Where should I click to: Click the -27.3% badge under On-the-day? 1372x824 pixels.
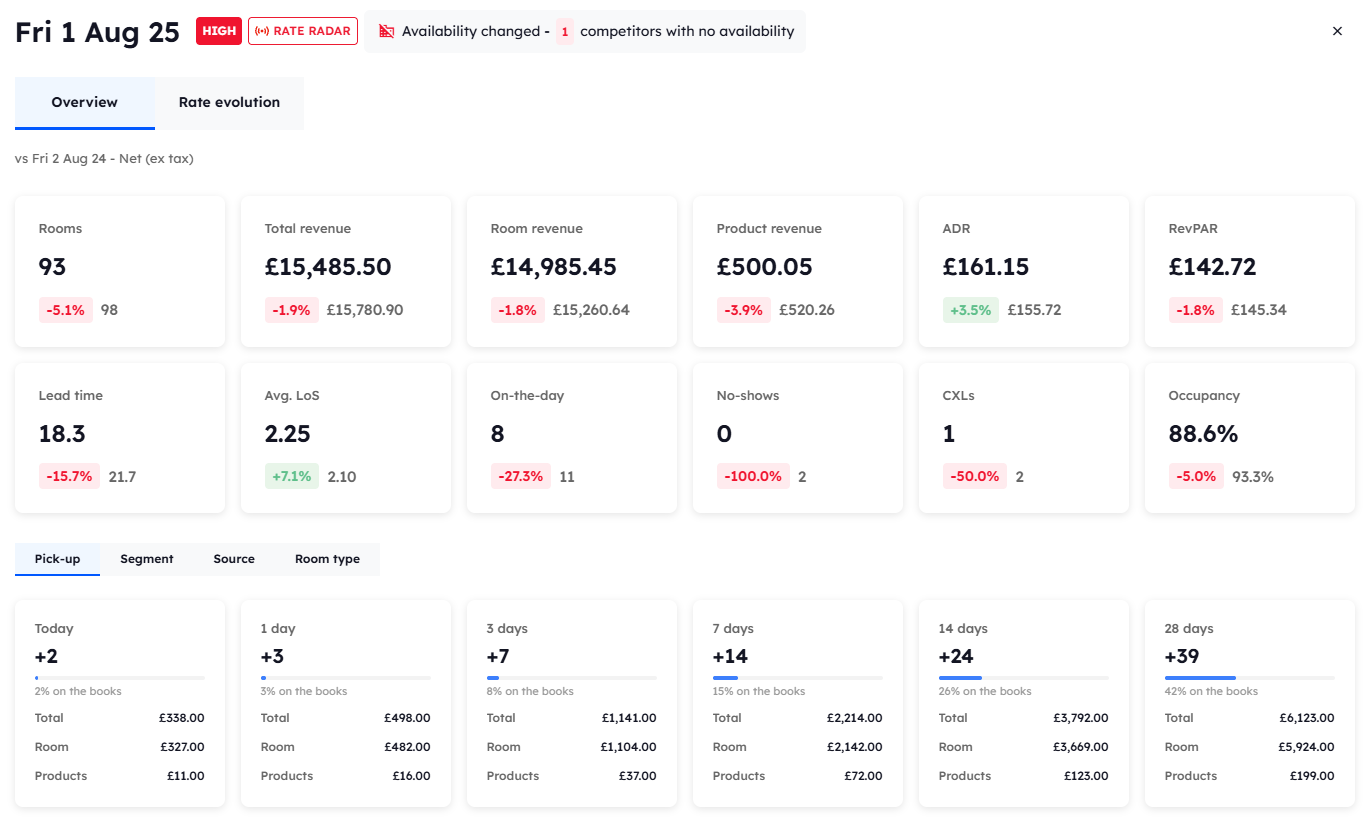tap(521, 477)
